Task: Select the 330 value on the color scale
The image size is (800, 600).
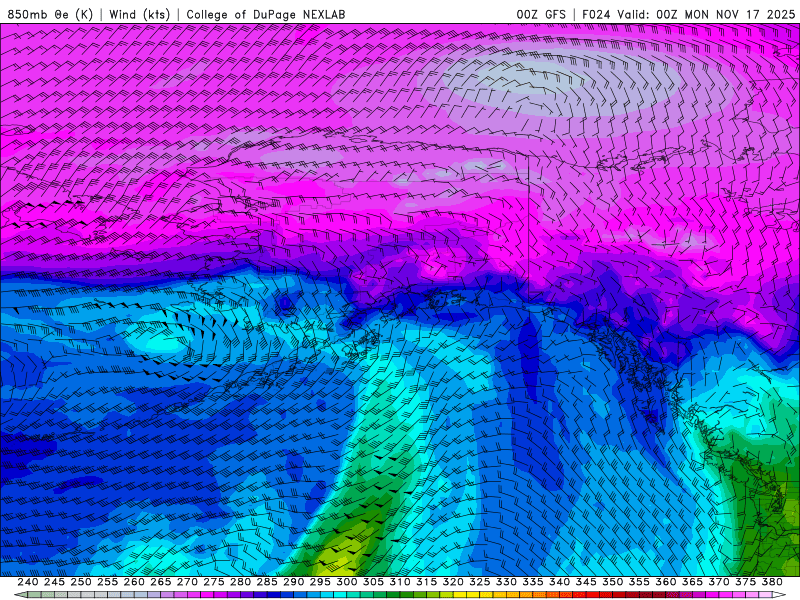Action: pyautogui.click(x=506, y=582)
